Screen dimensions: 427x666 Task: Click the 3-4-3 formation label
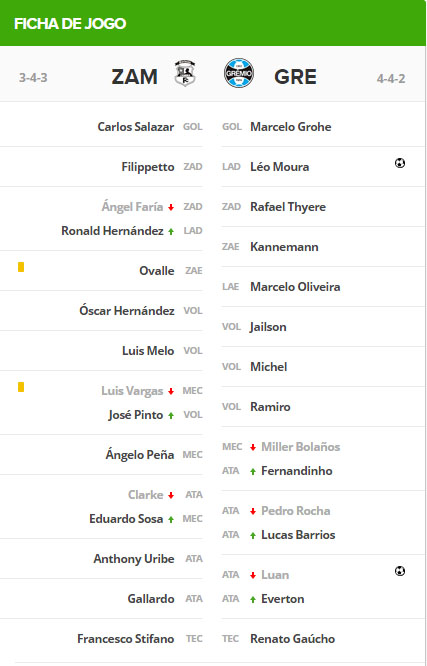tap(33, 78)
